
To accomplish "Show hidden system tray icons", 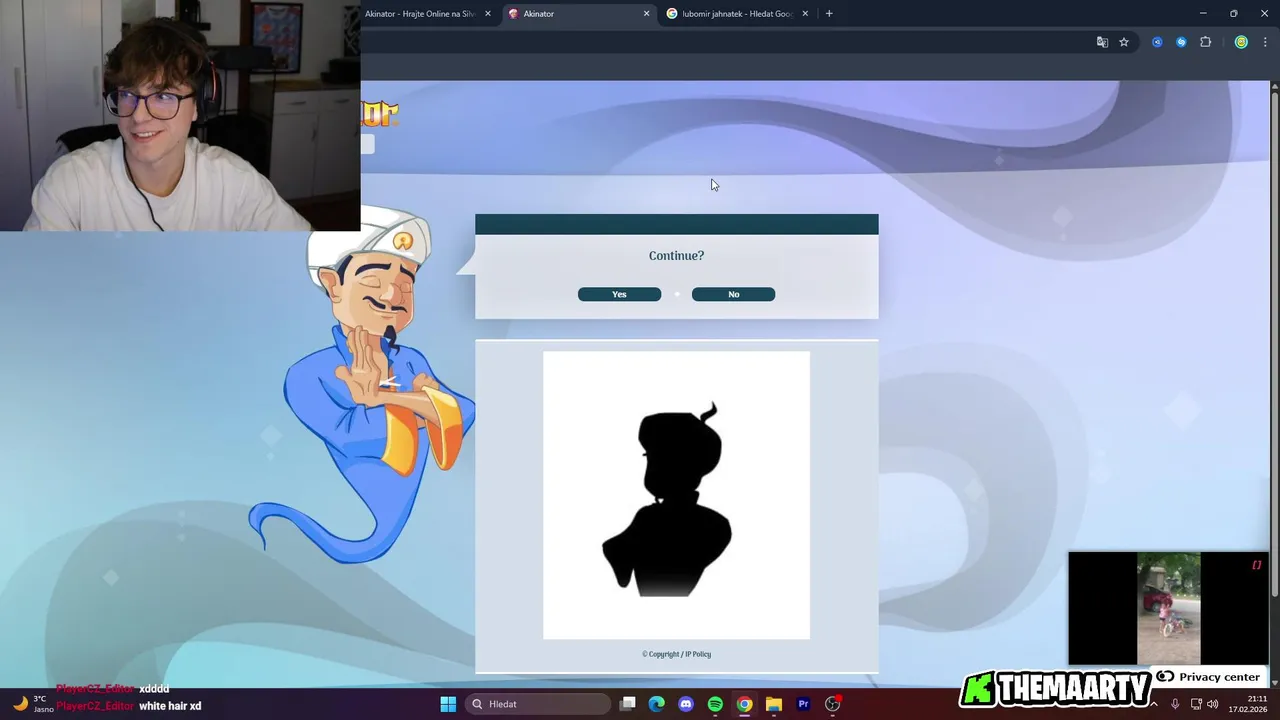I will click(1153, 704).
